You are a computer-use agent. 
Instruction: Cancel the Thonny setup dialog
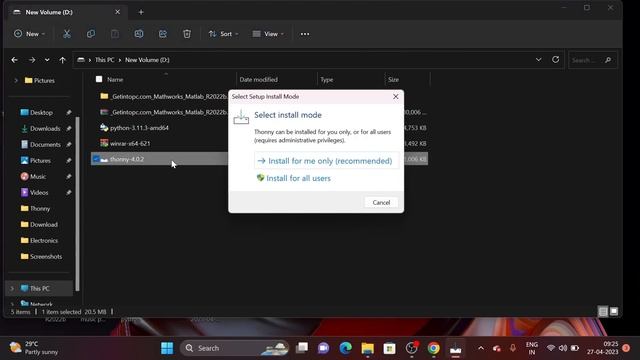[381, 202]
